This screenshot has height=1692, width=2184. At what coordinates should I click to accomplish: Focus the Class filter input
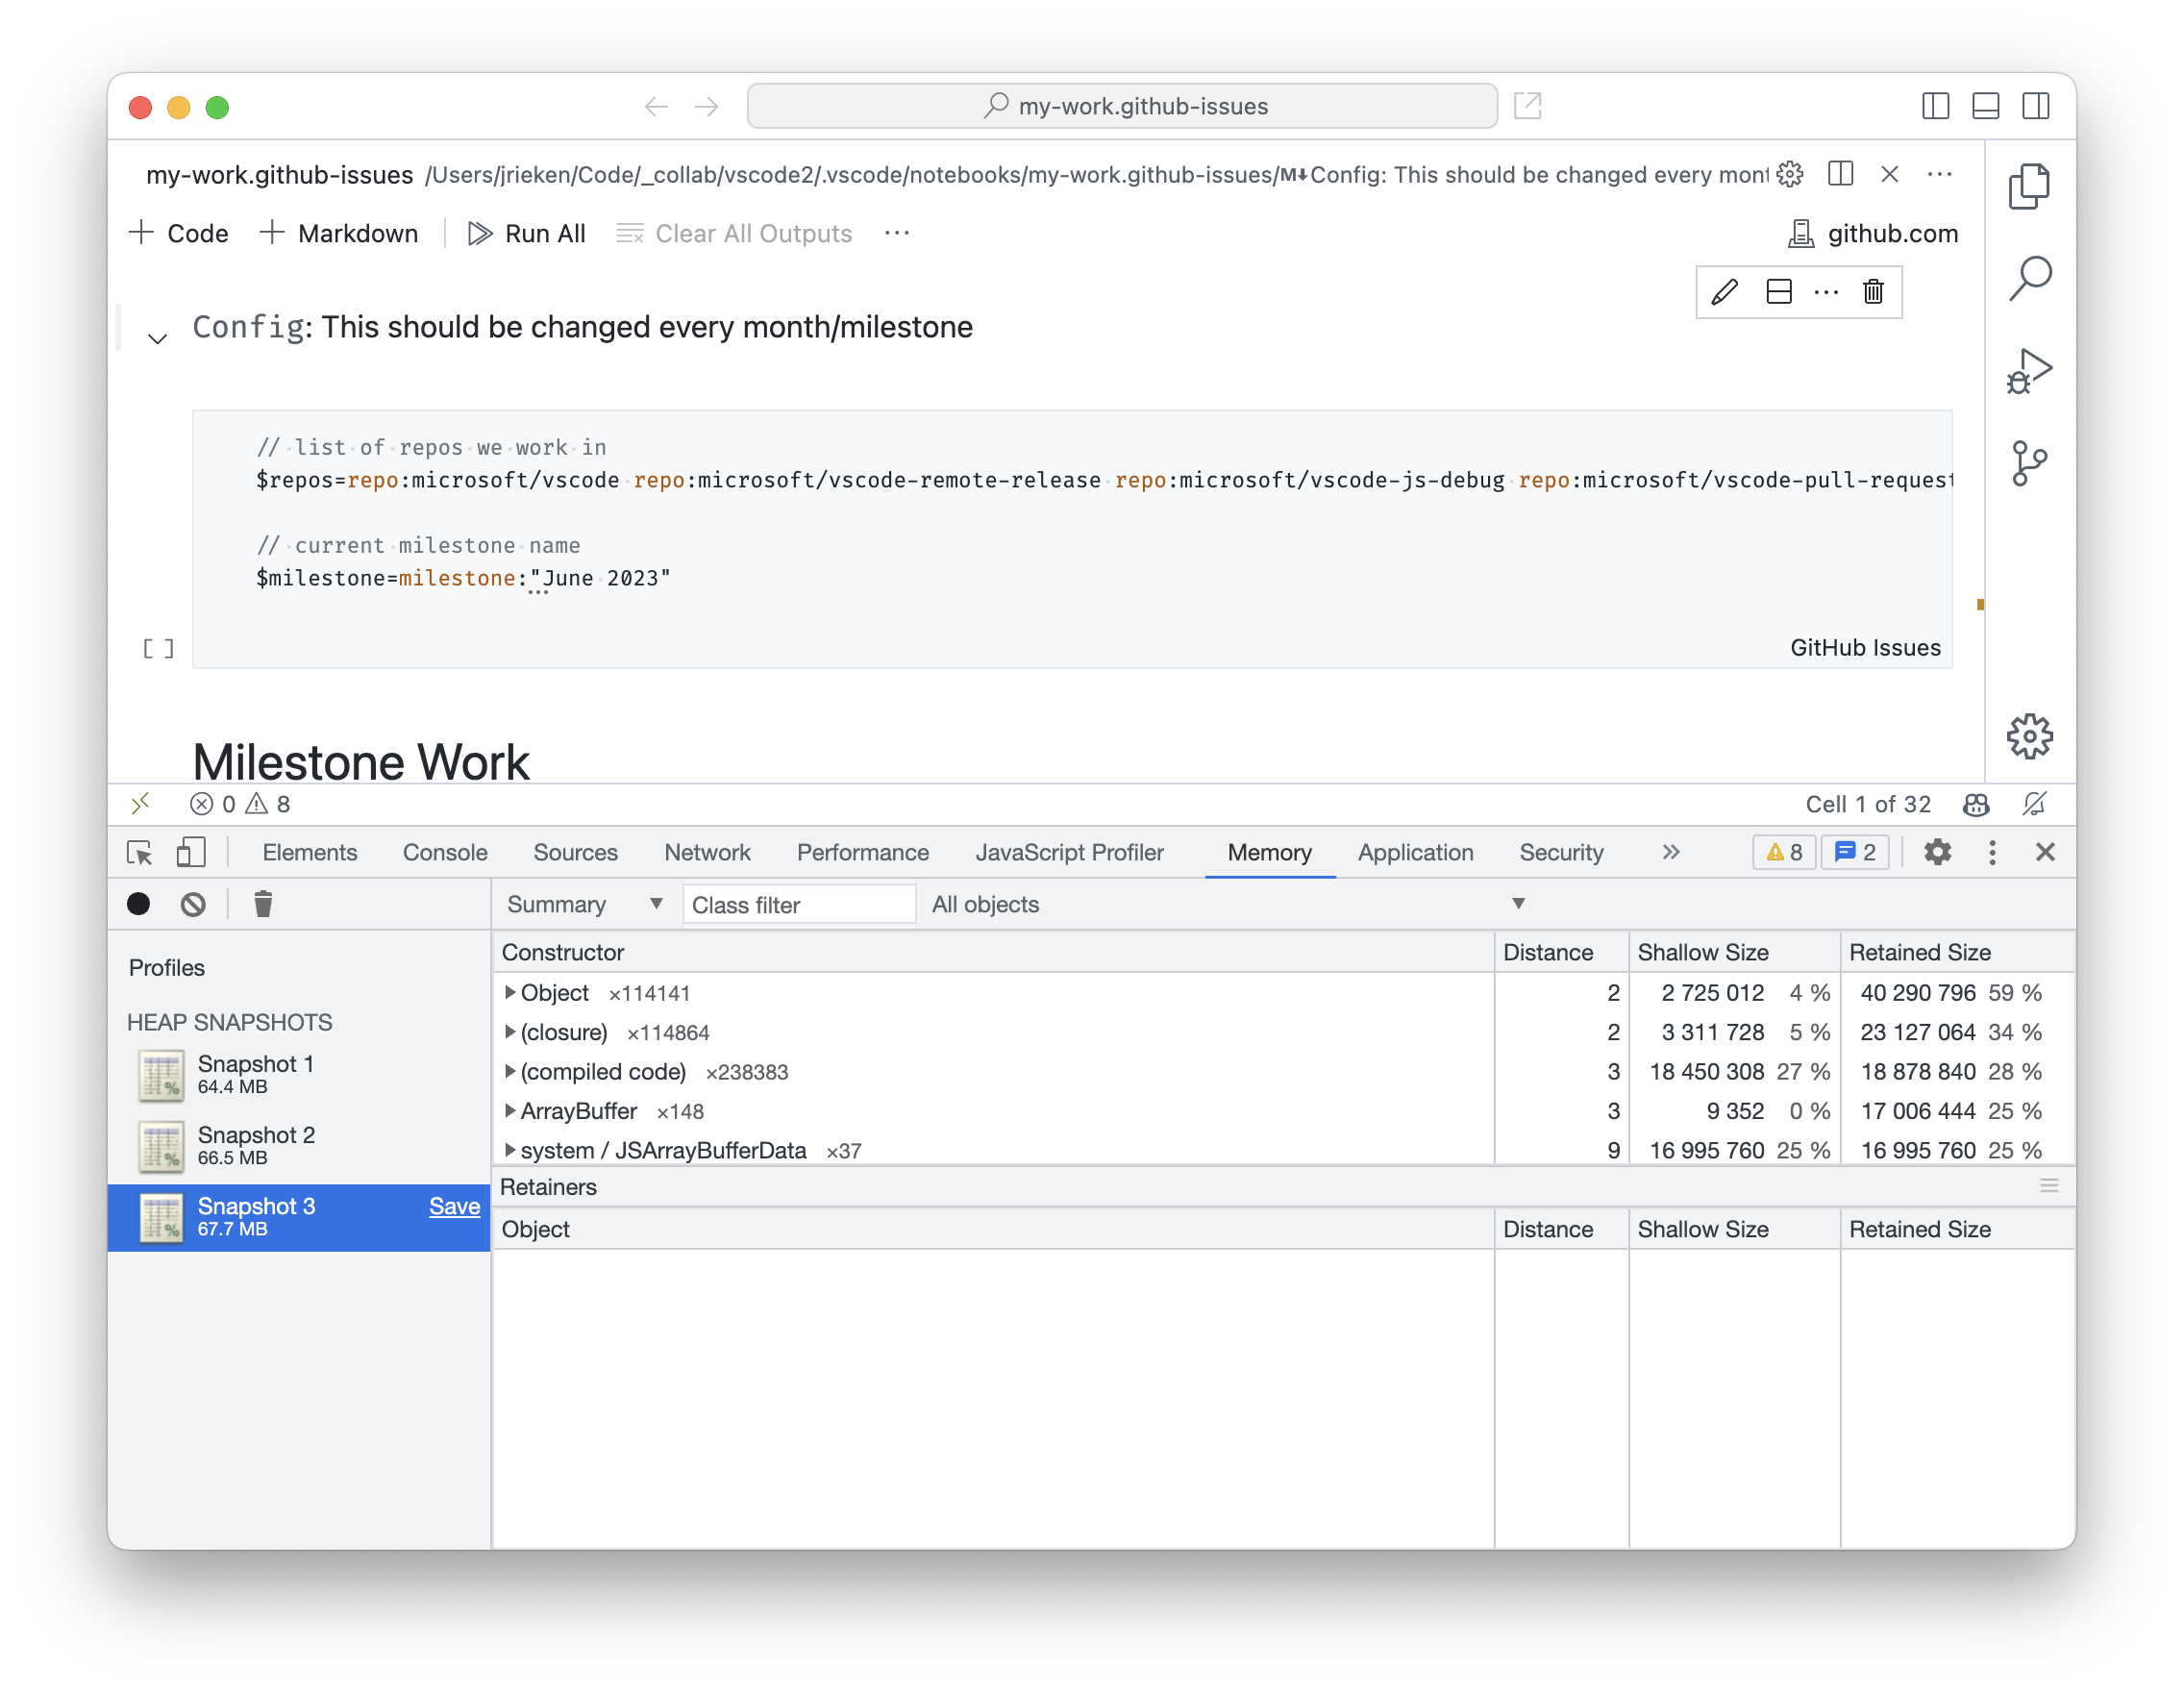[x=798, y=904]
